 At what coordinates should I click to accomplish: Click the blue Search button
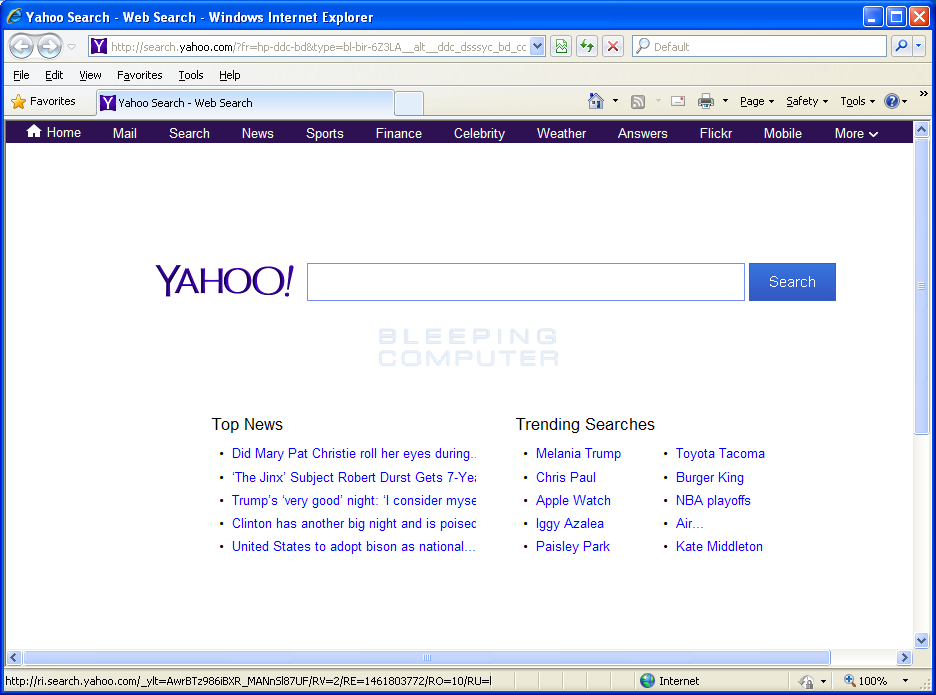click(792, 282)
